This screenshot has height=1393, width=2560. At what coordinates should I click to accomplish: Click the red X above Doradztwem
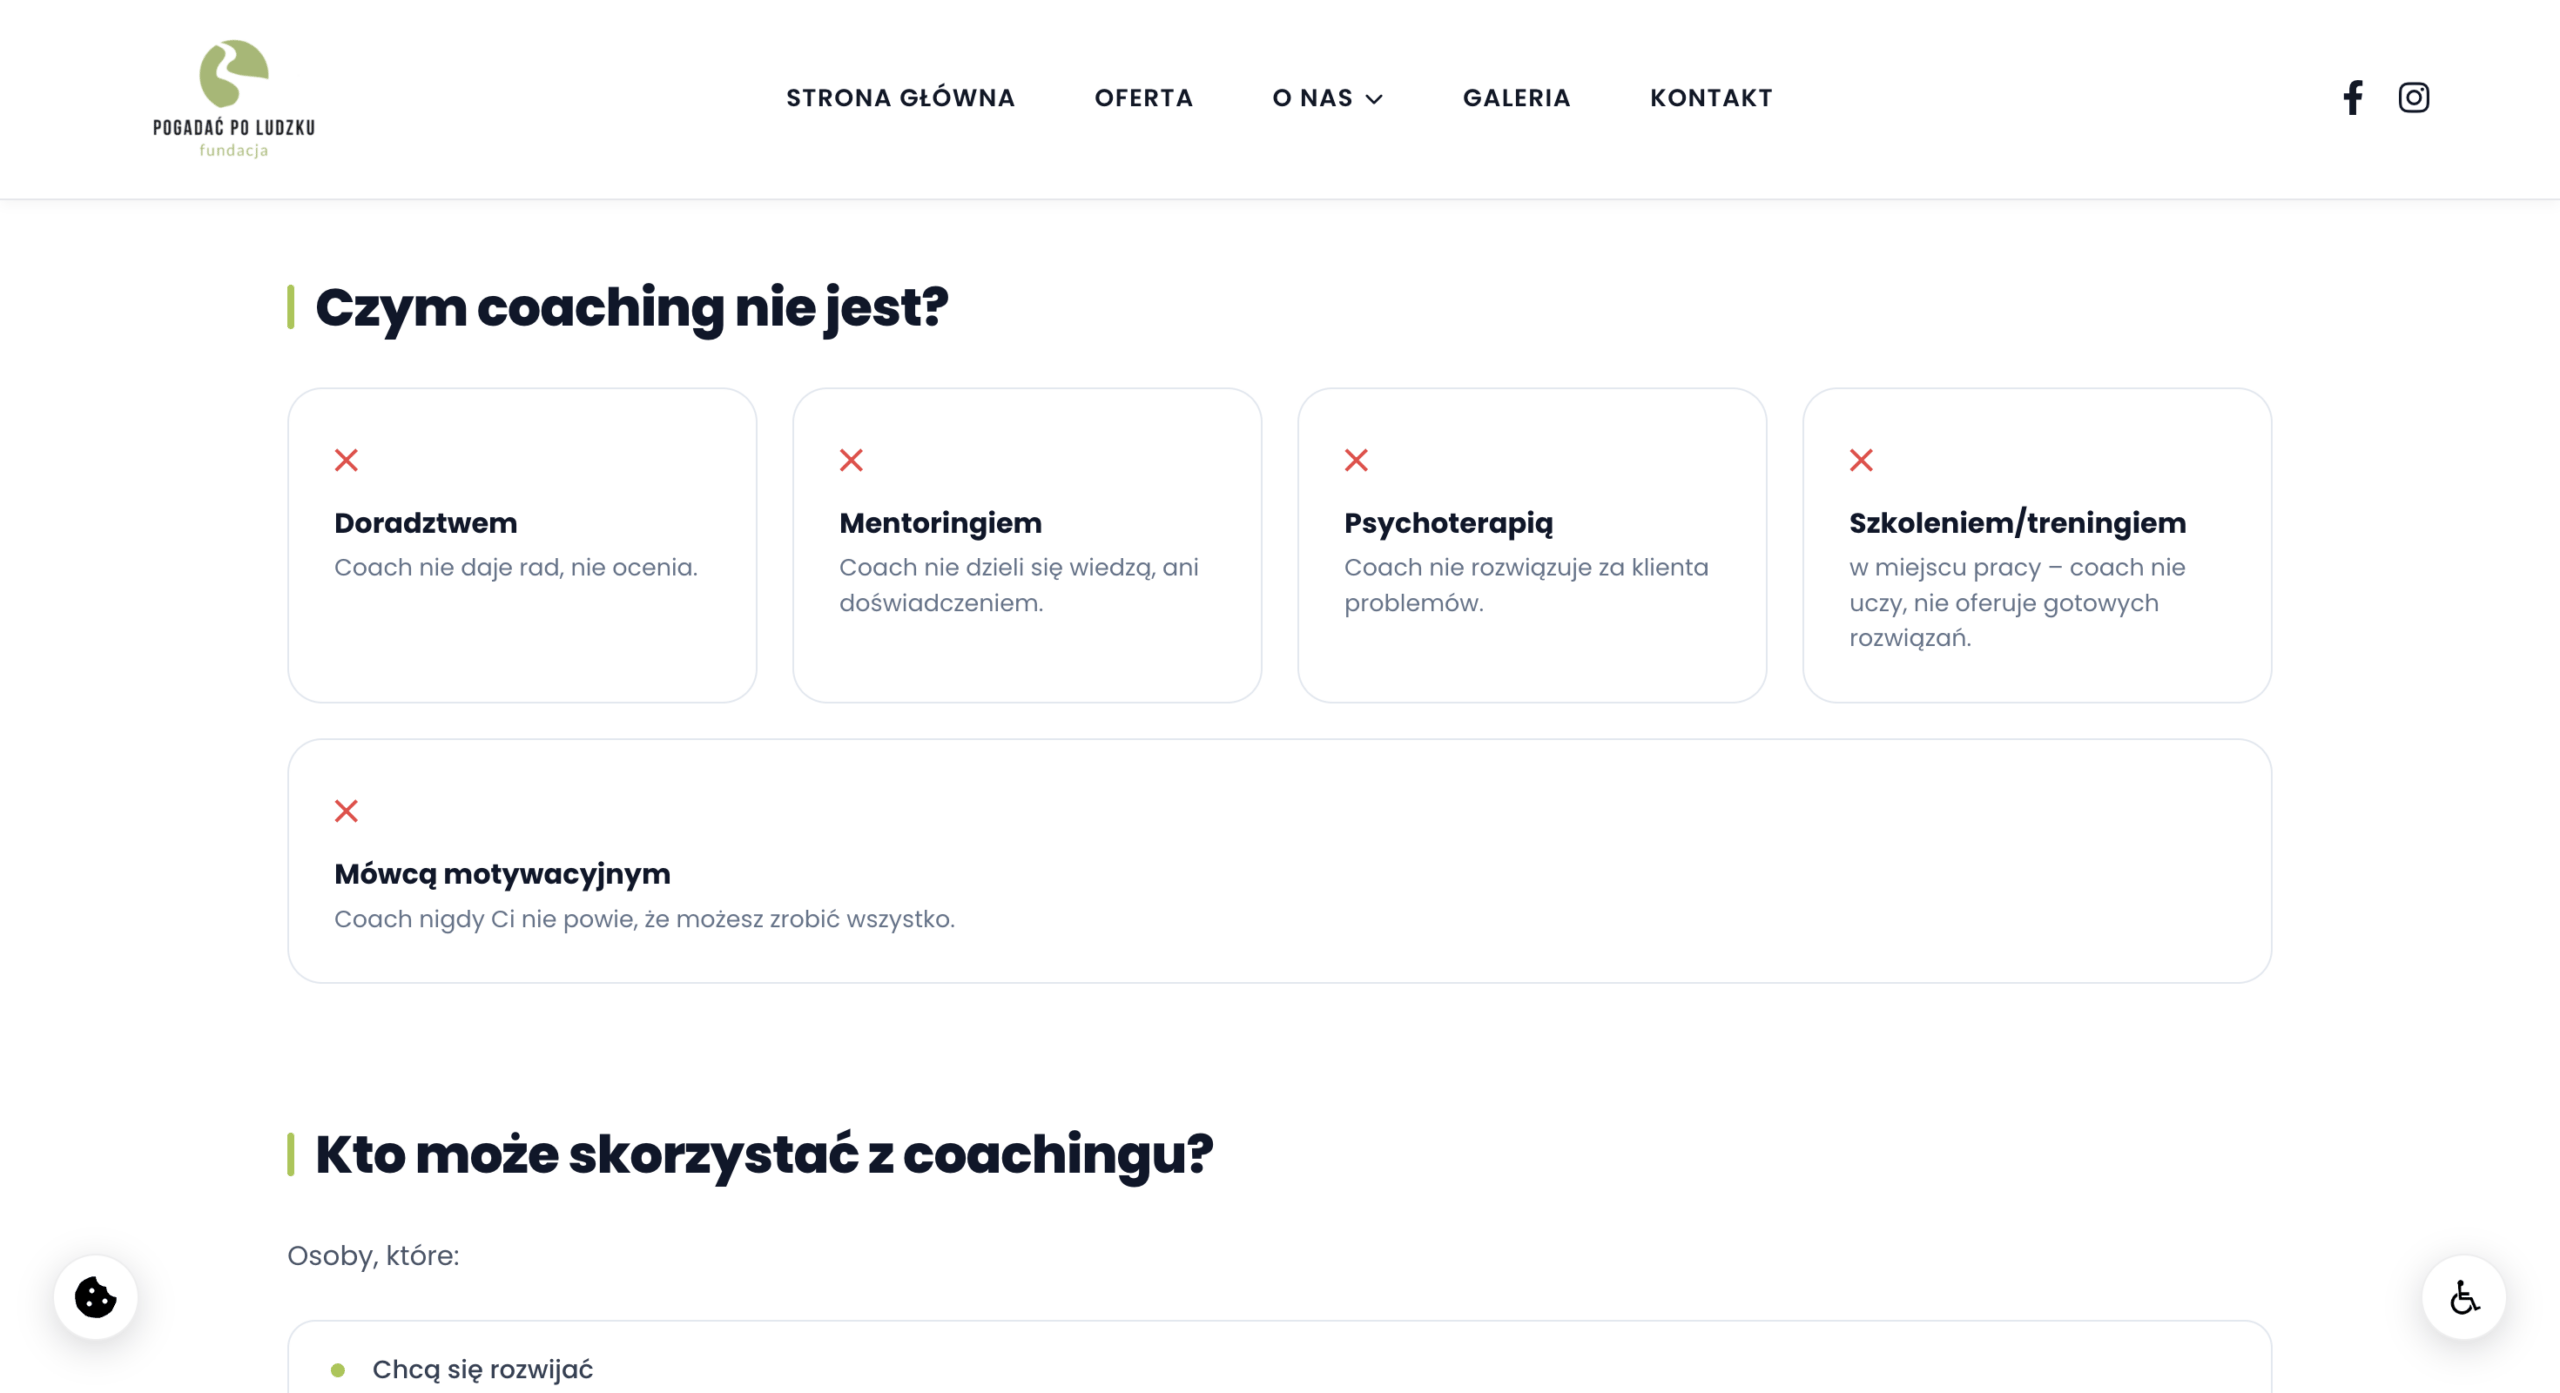(346, 460)
